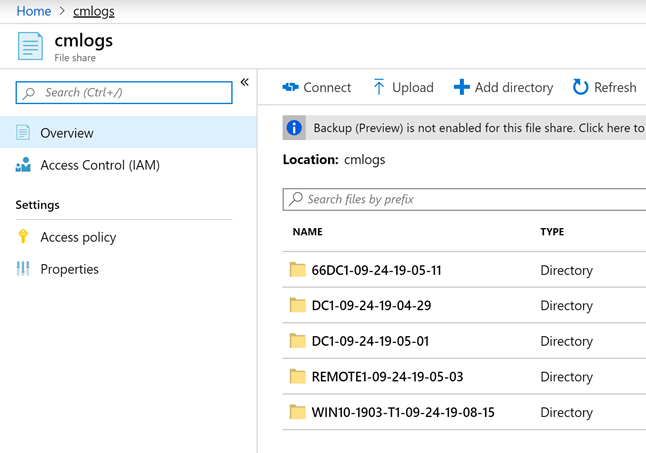Click the Access Control (IAM) people icon
Image resolution: width=646 pixels, height=453 pixels.
23,165
